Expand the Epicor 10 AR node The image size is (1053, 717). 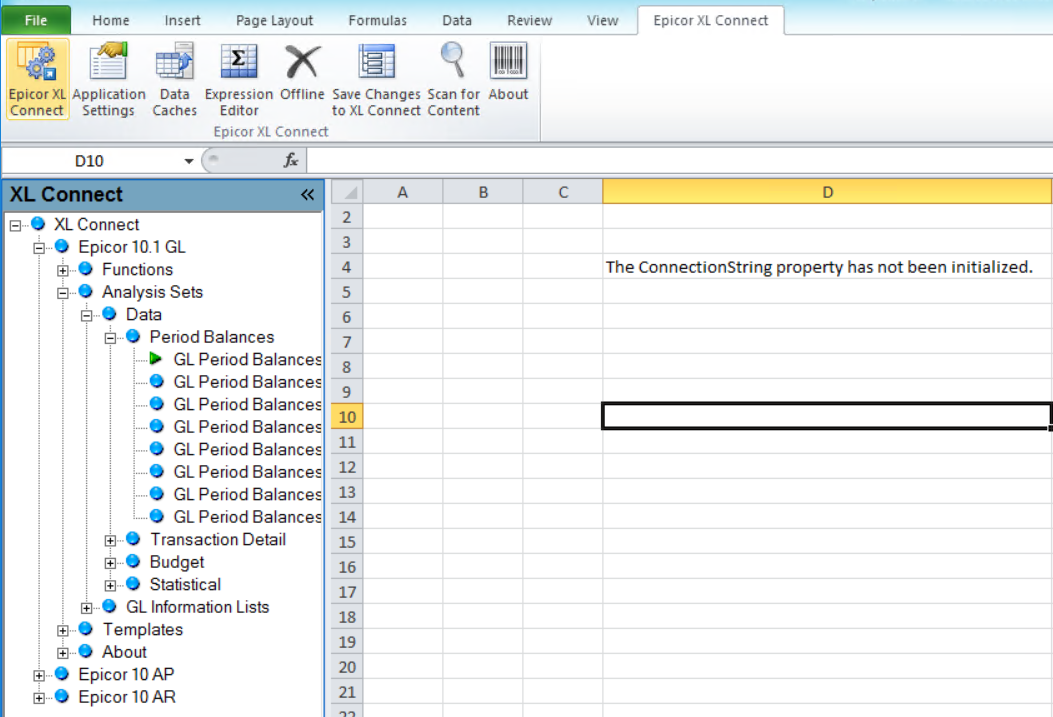click(x=39, y=698)
